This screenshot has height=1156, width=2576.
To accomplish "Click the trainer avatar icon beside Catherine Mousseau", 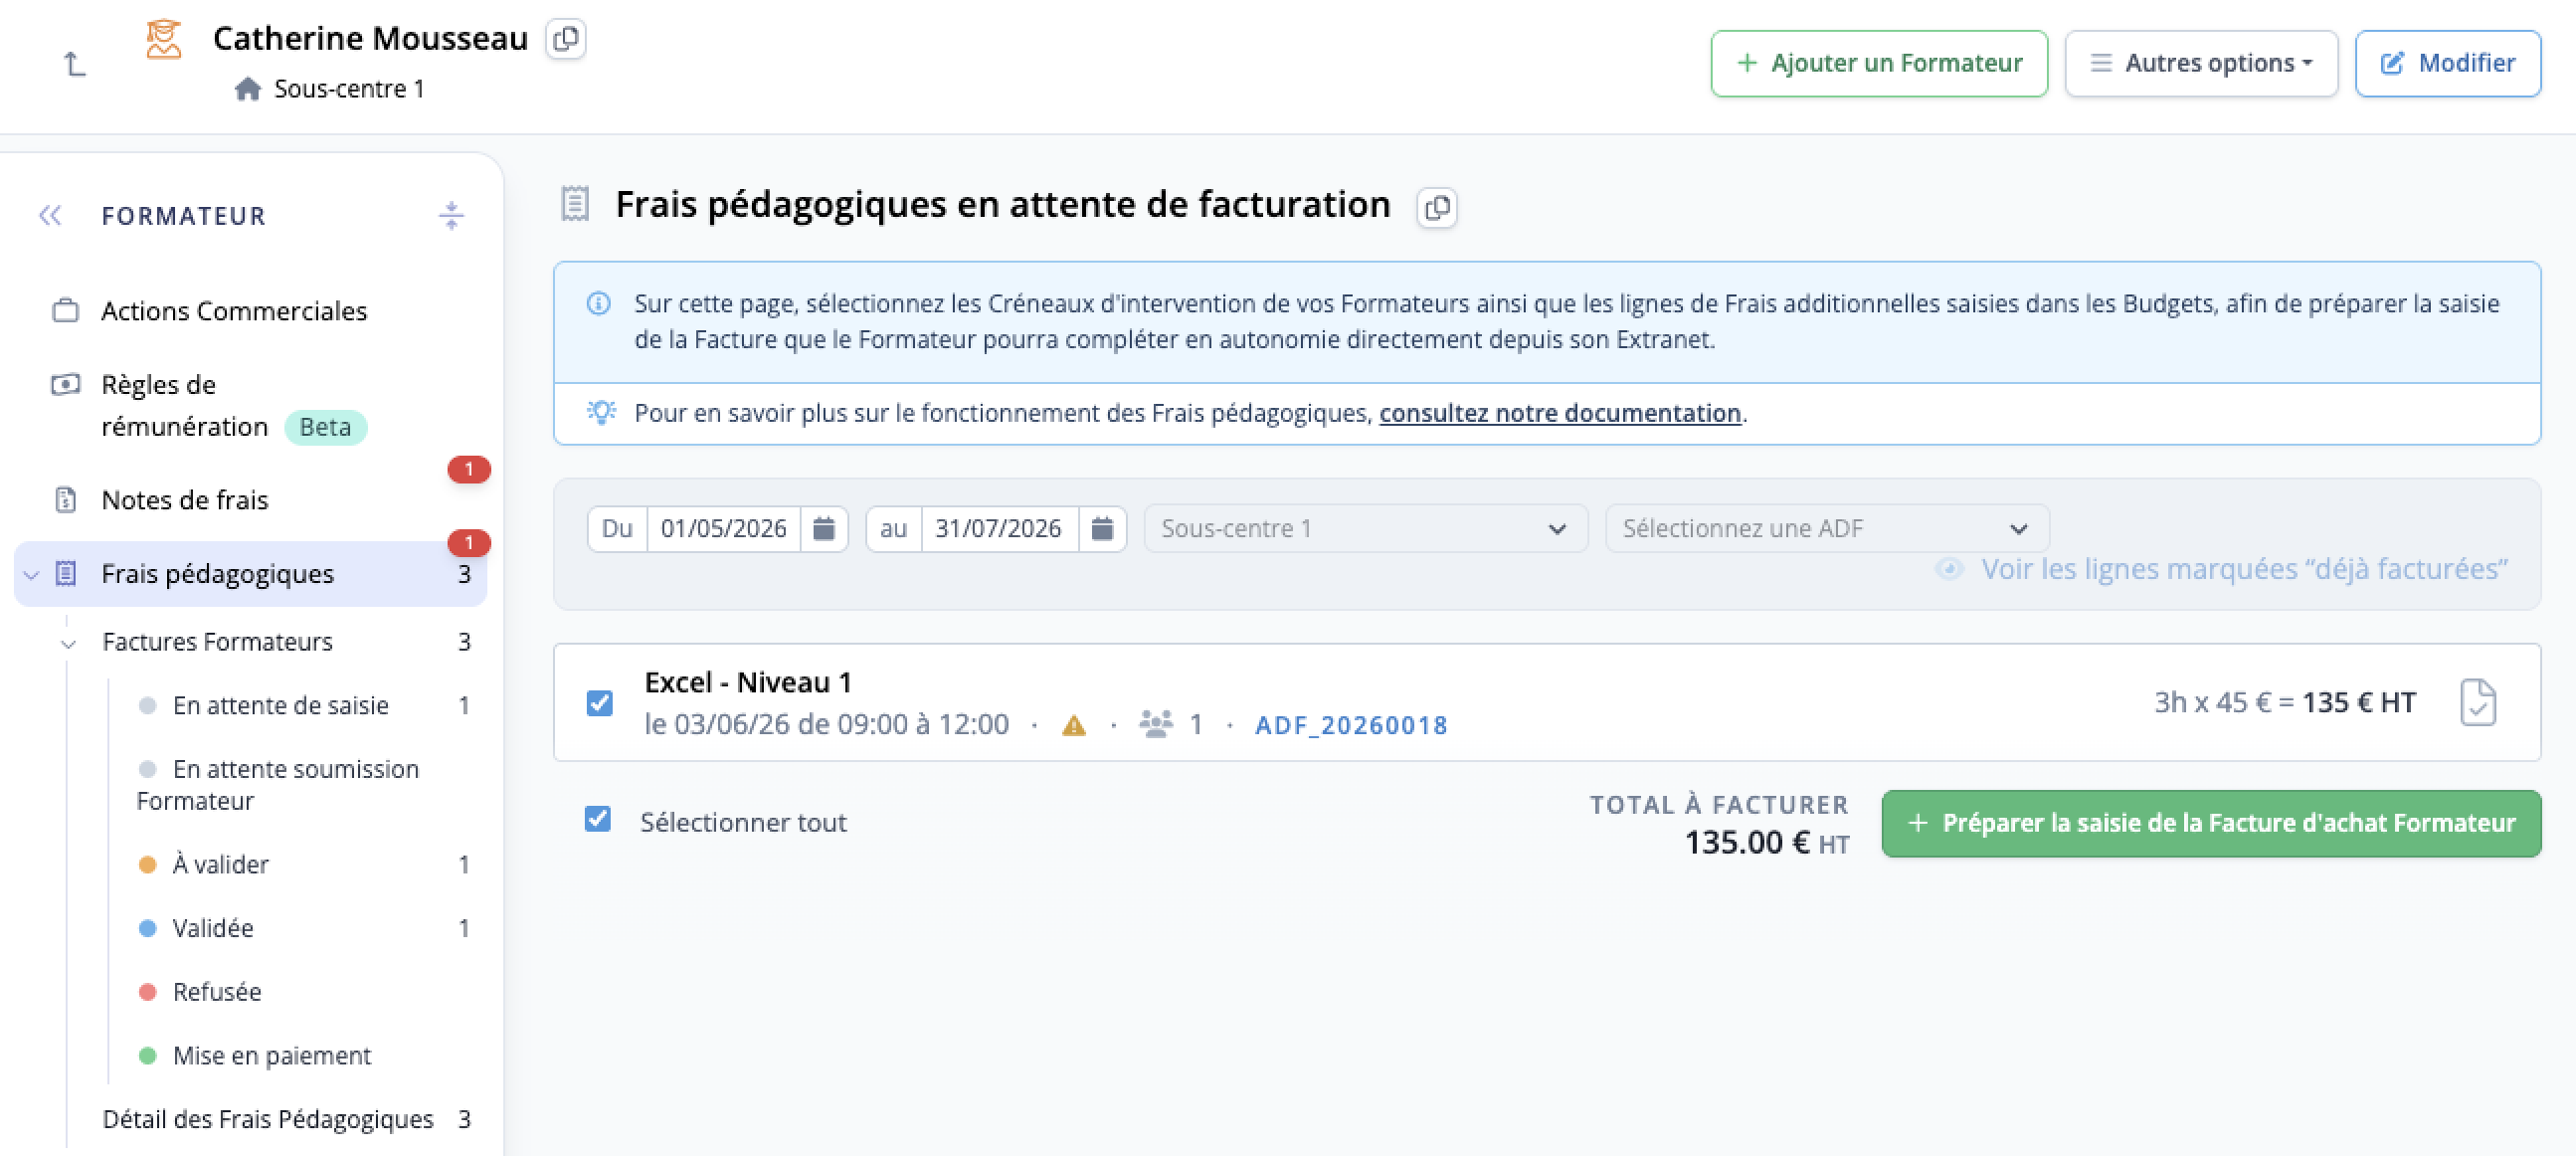I will point(164,39).
